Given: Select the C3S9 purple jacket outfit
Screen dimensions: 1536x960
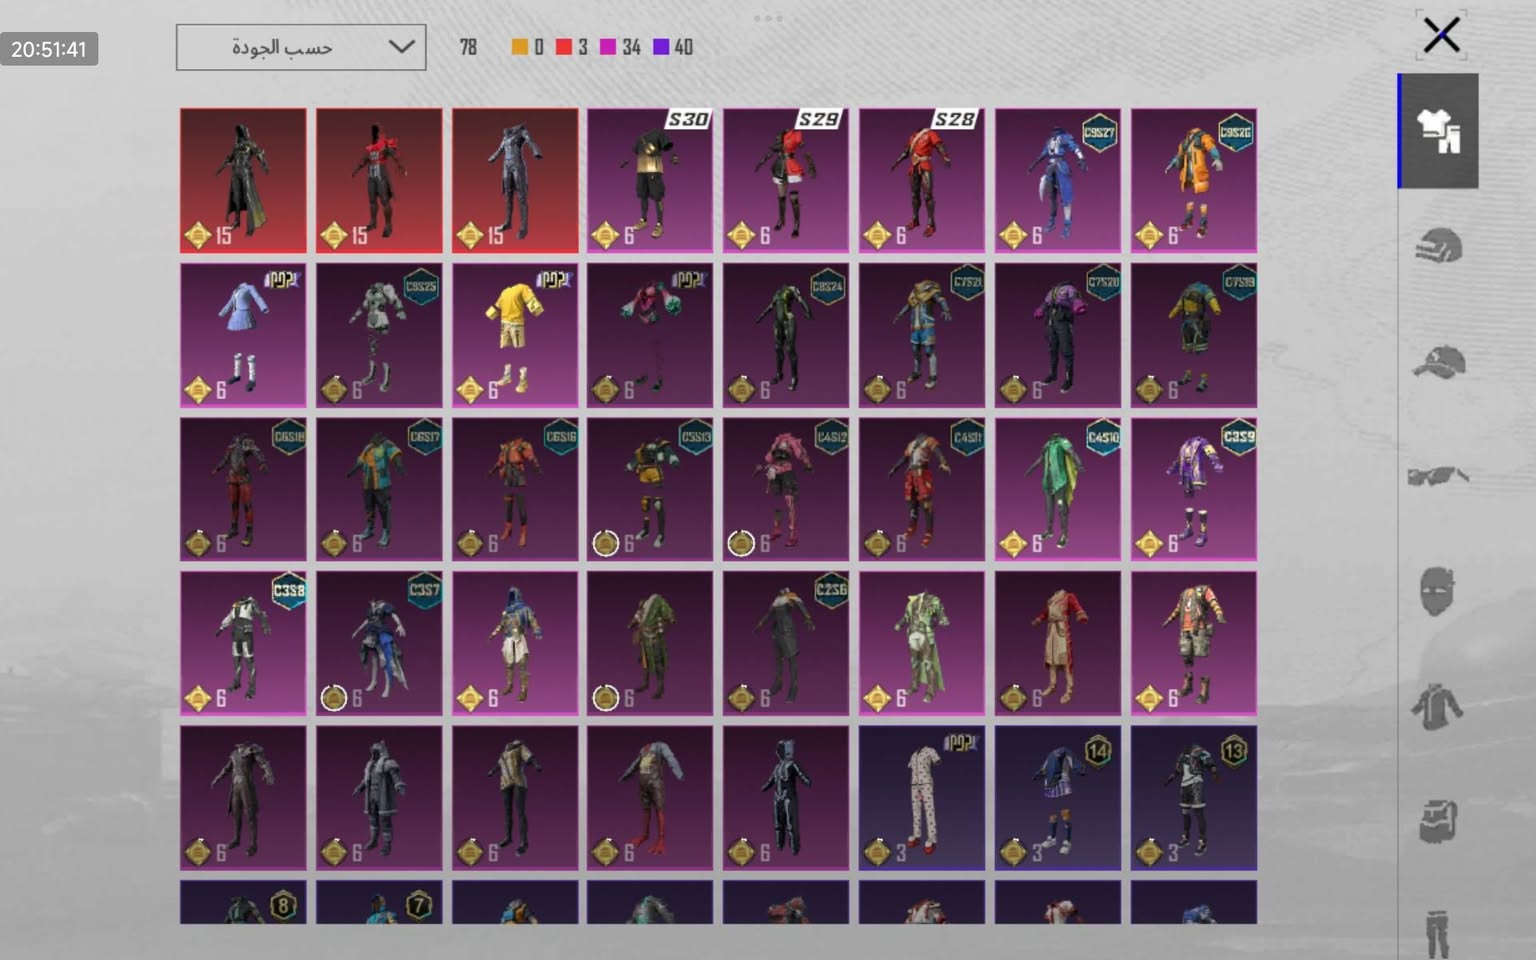Looking at the screenshot, I should [1194, 489].
